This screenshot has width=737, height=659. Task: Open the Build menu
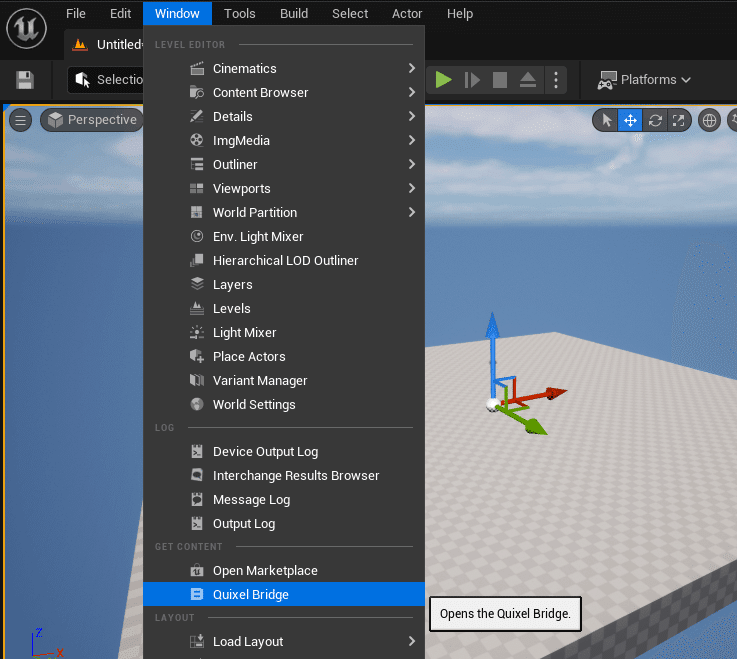coord(294,14)
